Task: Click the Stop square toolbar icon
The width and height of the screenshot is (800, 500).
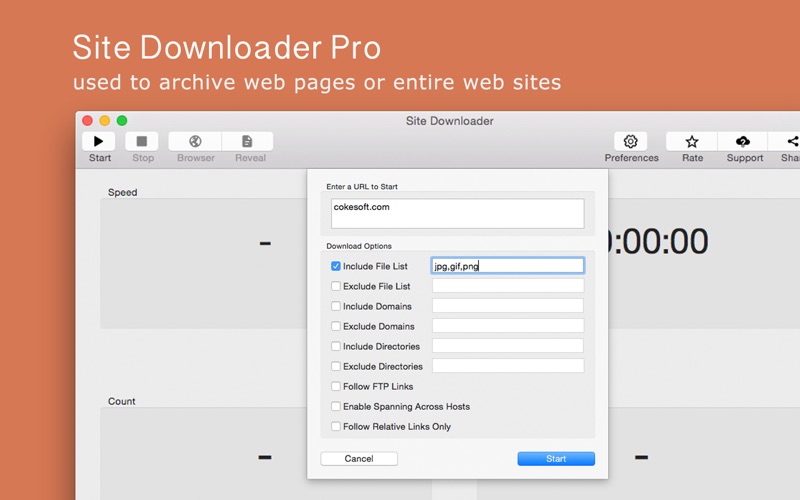Action: 142,141
